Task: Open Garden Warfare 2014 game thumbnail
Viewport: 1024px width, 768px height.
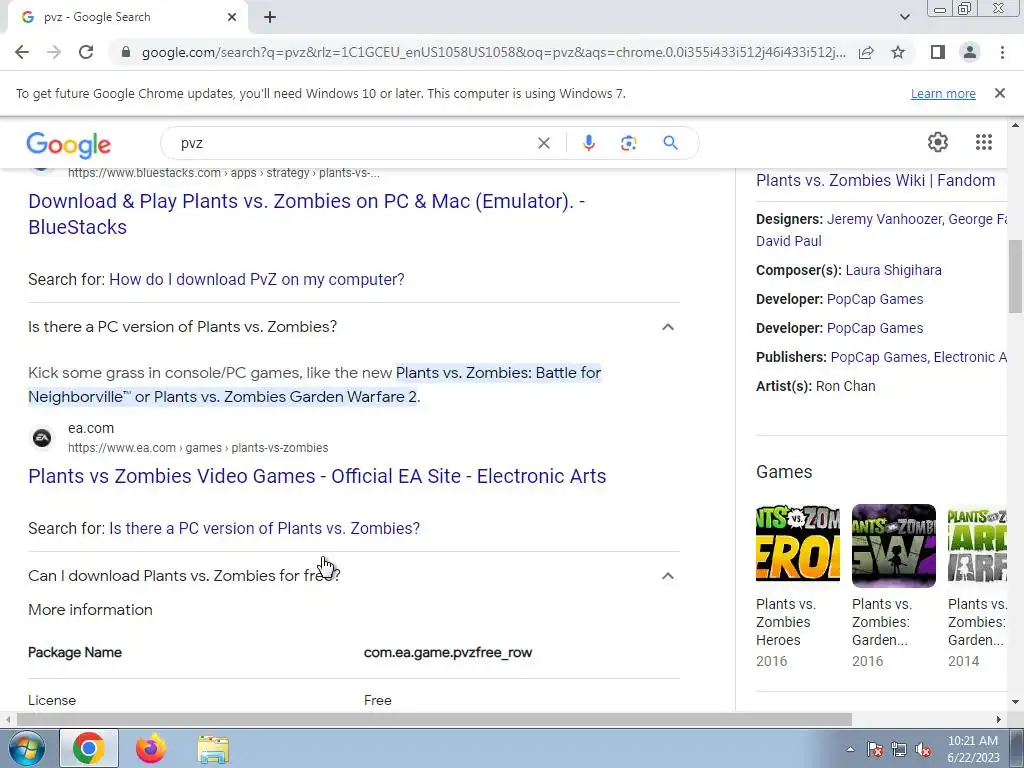Action: (977, 543)
